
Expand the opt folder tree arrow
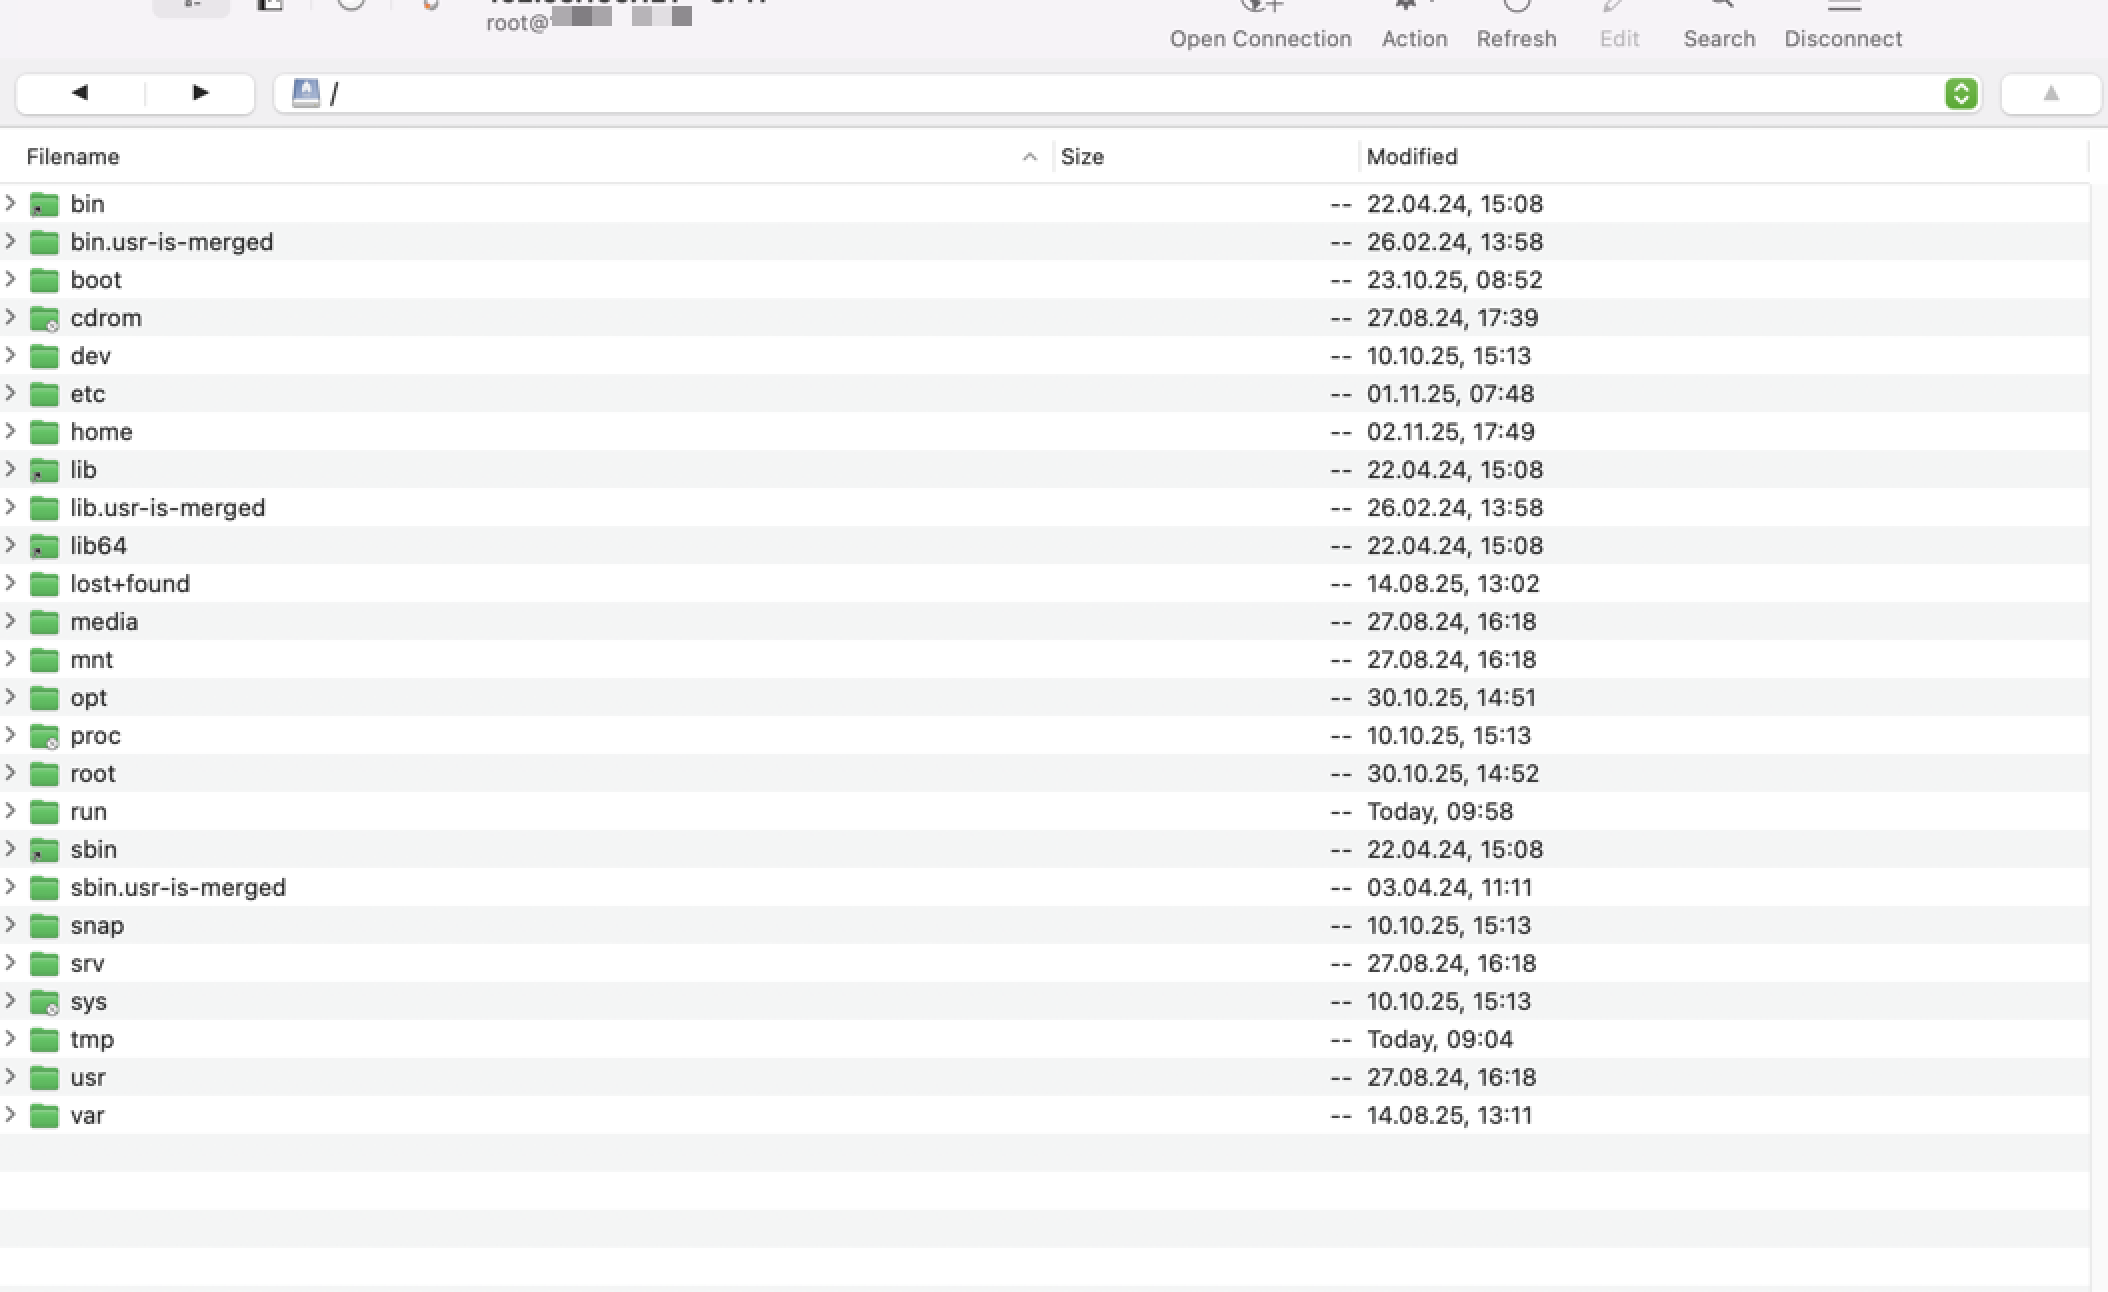tap(11, 697)
